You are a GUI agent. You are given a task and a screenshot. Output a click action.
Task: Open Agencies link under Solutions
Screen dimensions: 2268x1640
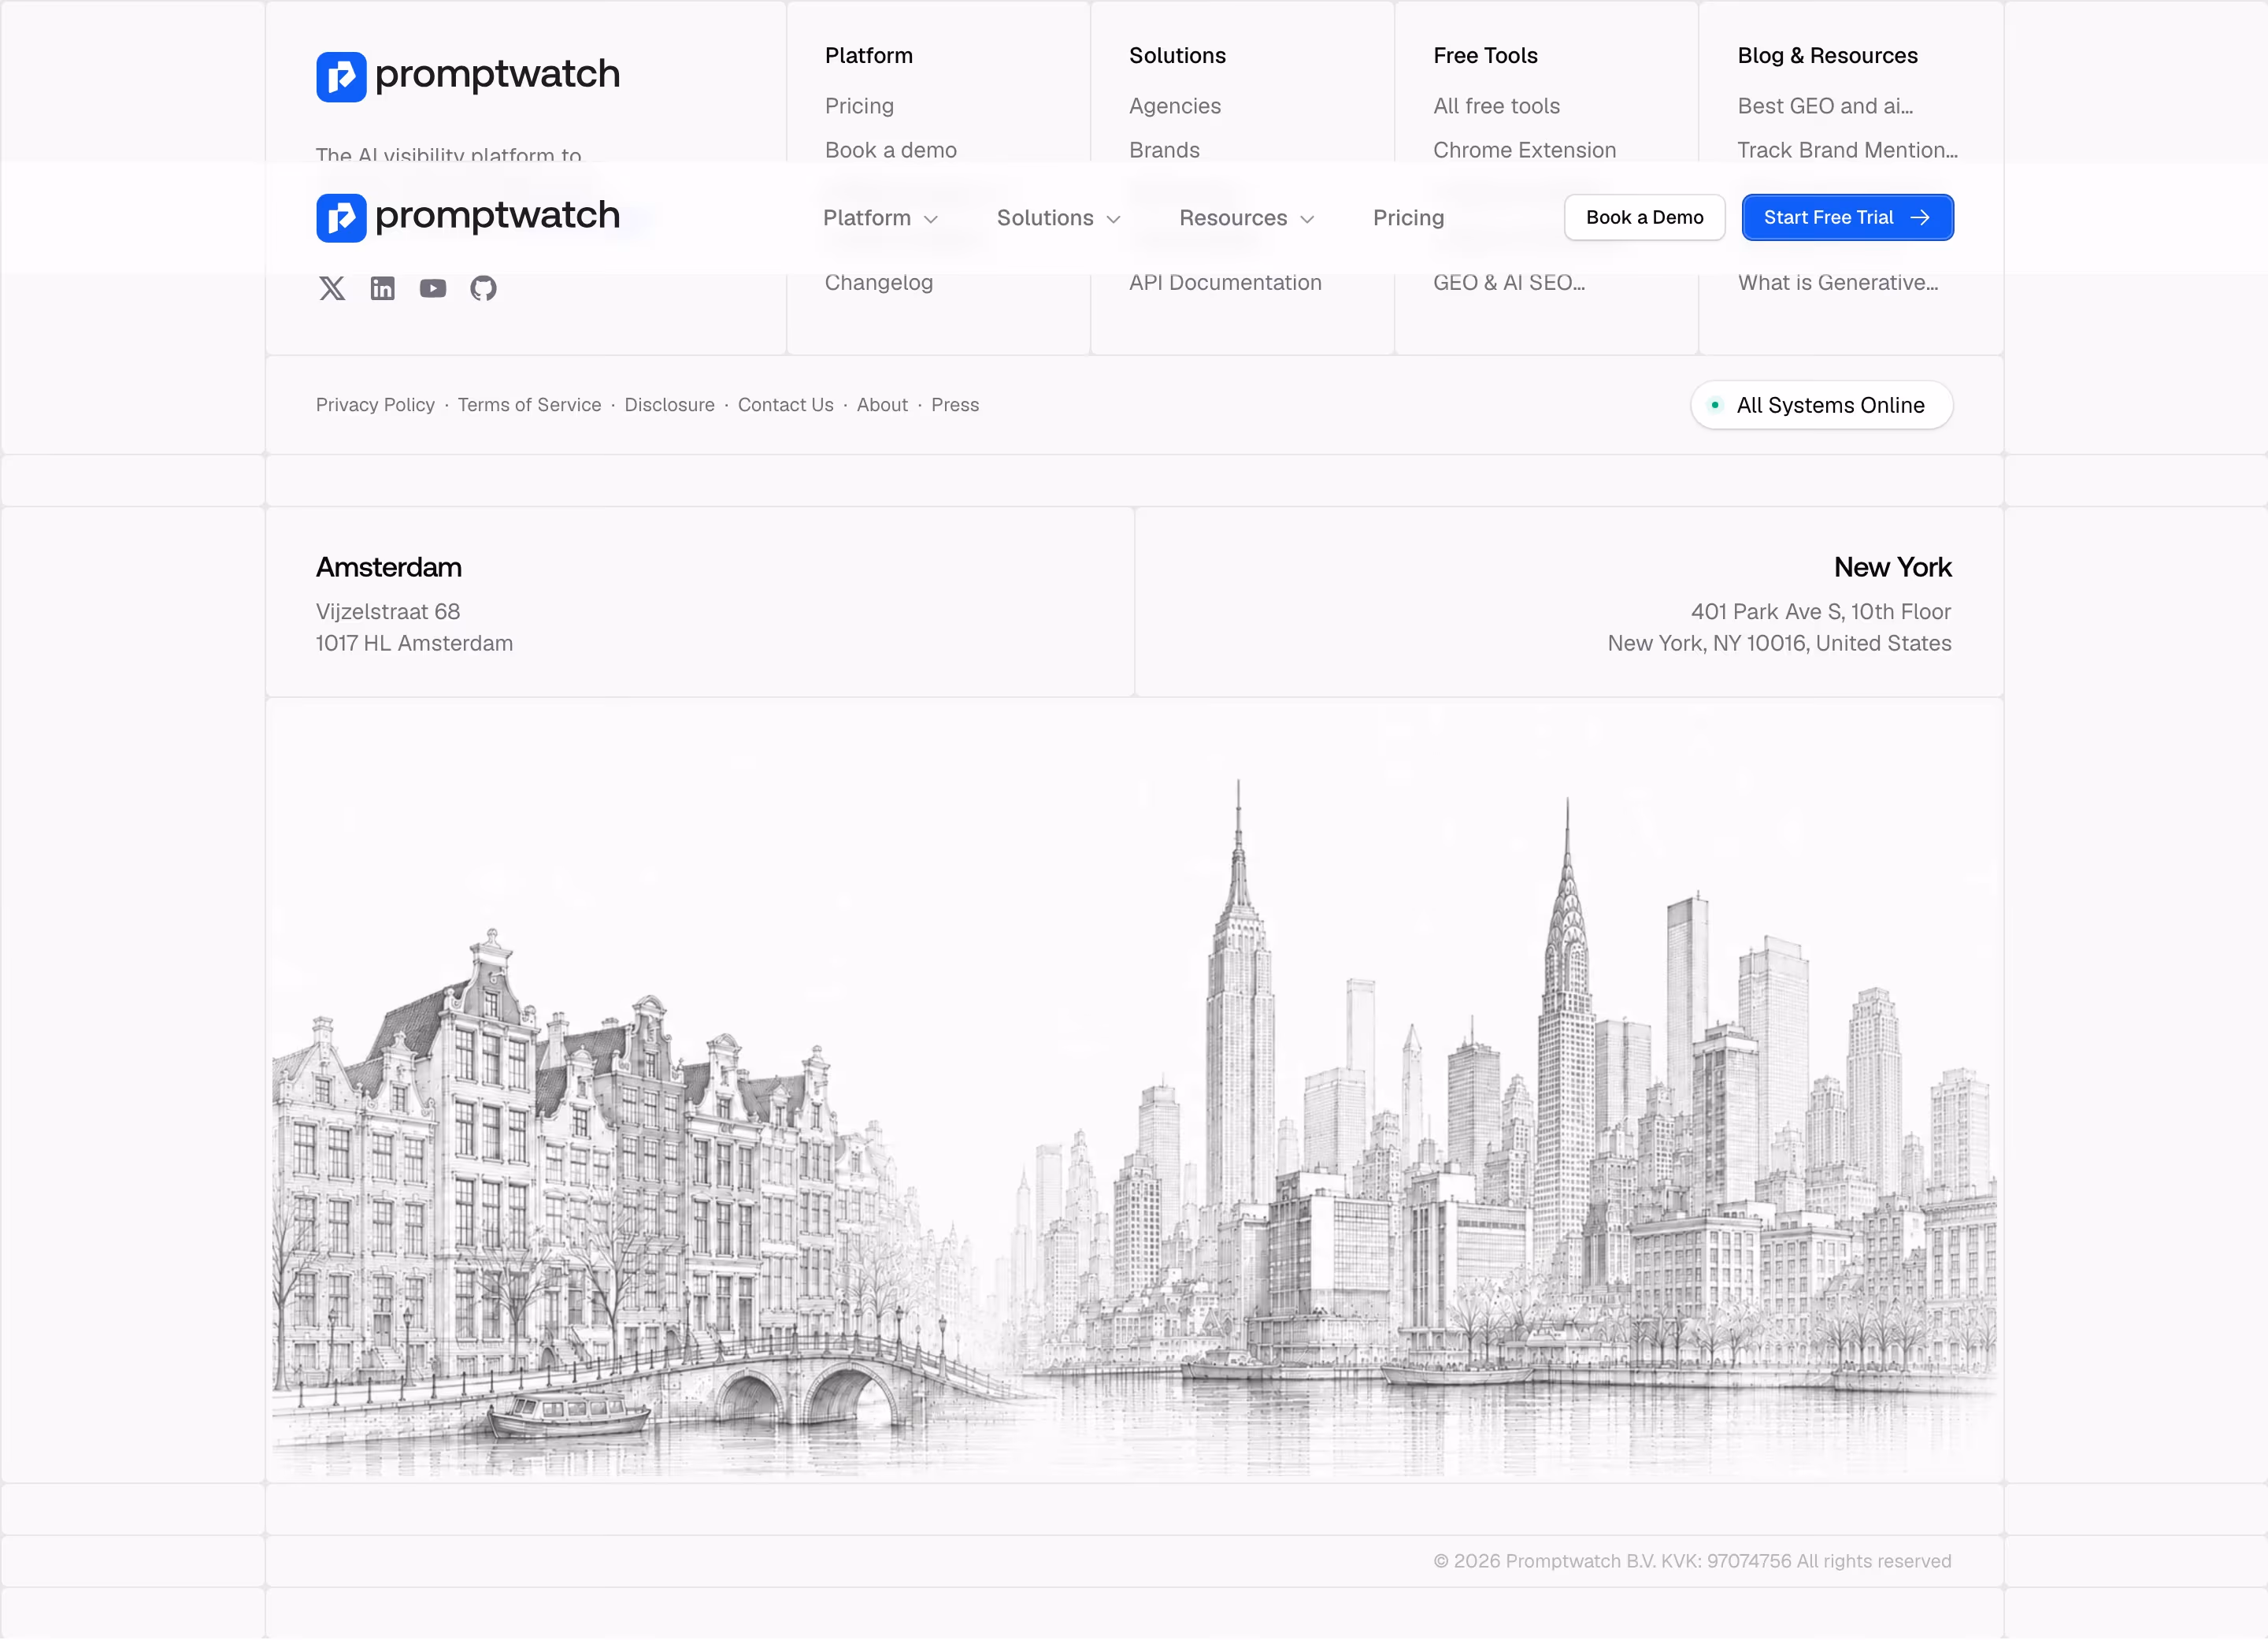pyautogui.click(x=1174, y=106)
